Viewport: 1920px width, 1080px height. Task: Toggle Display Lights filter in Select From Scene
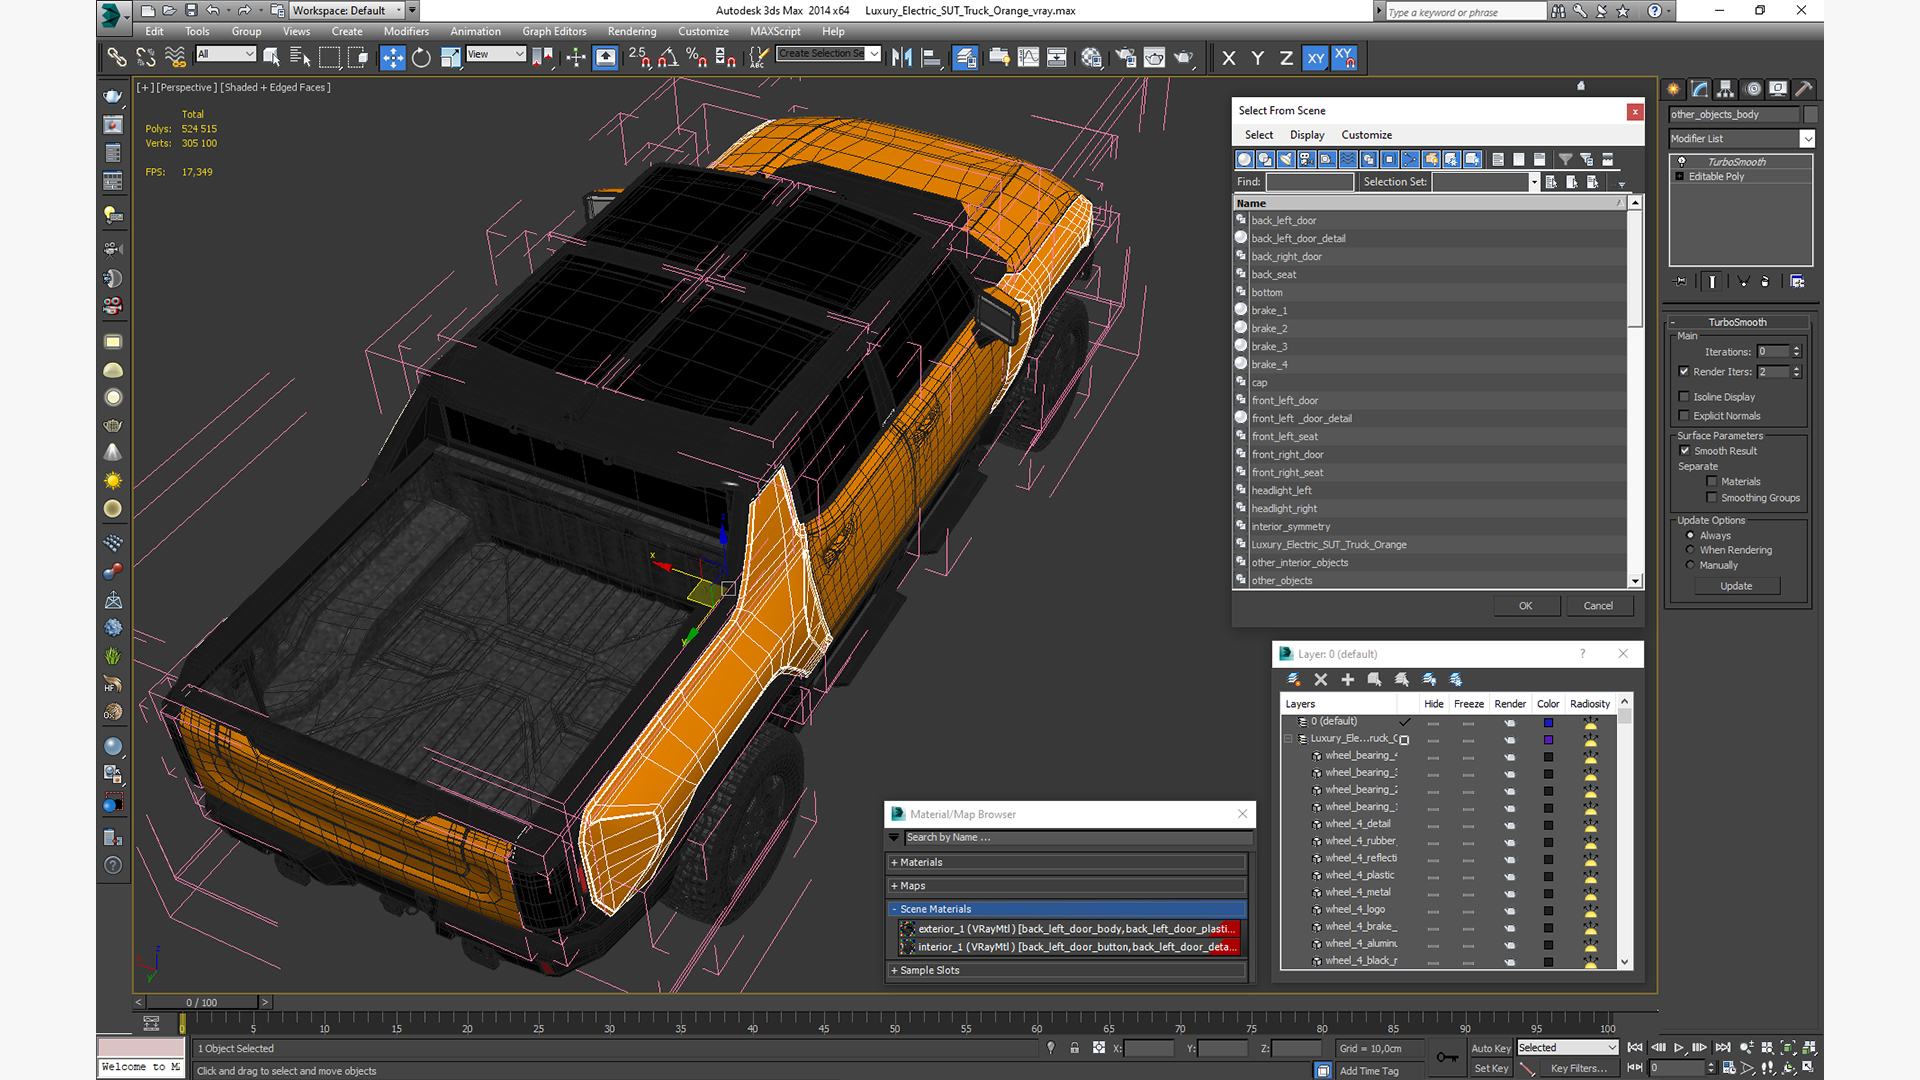tap(1285, 160)
